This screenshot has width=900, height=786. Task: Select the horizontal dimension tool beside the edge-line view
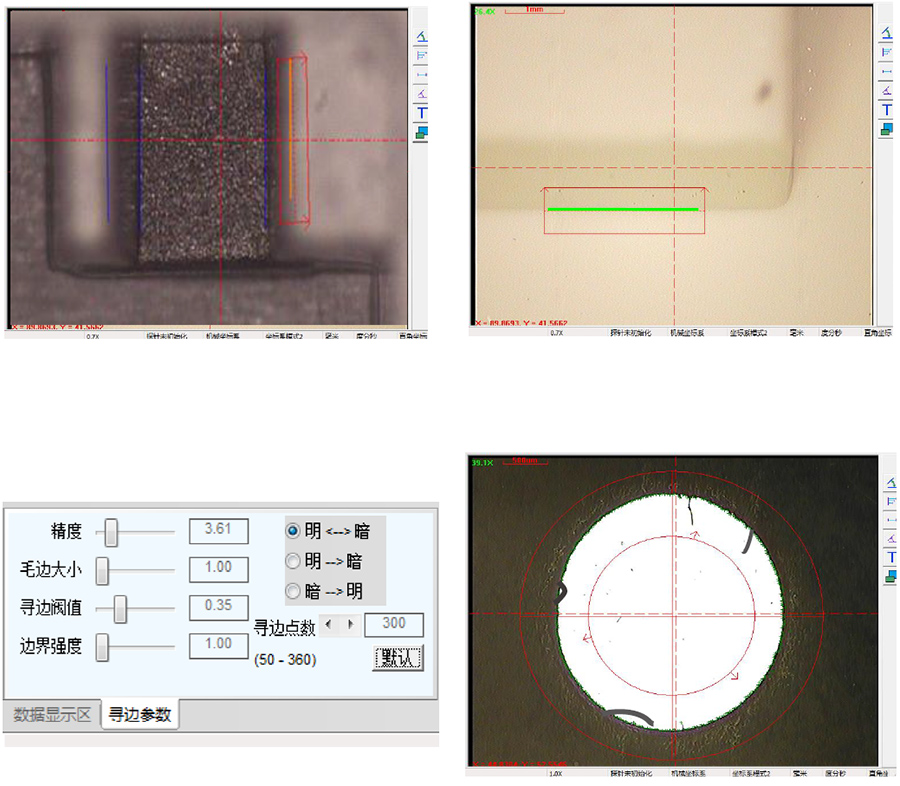pos(886,73)
